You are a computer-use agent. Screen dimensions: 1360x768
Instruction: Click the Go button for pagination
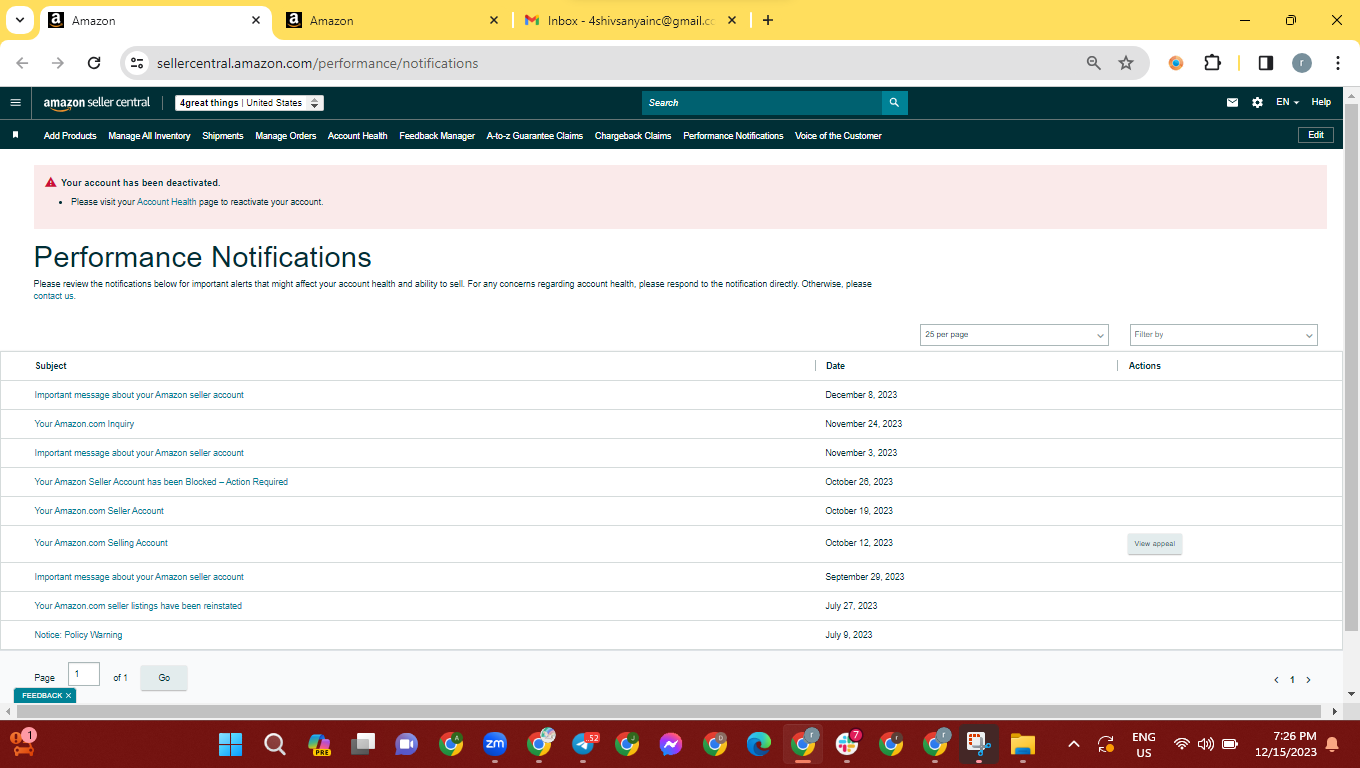click(x=164, y=678)
